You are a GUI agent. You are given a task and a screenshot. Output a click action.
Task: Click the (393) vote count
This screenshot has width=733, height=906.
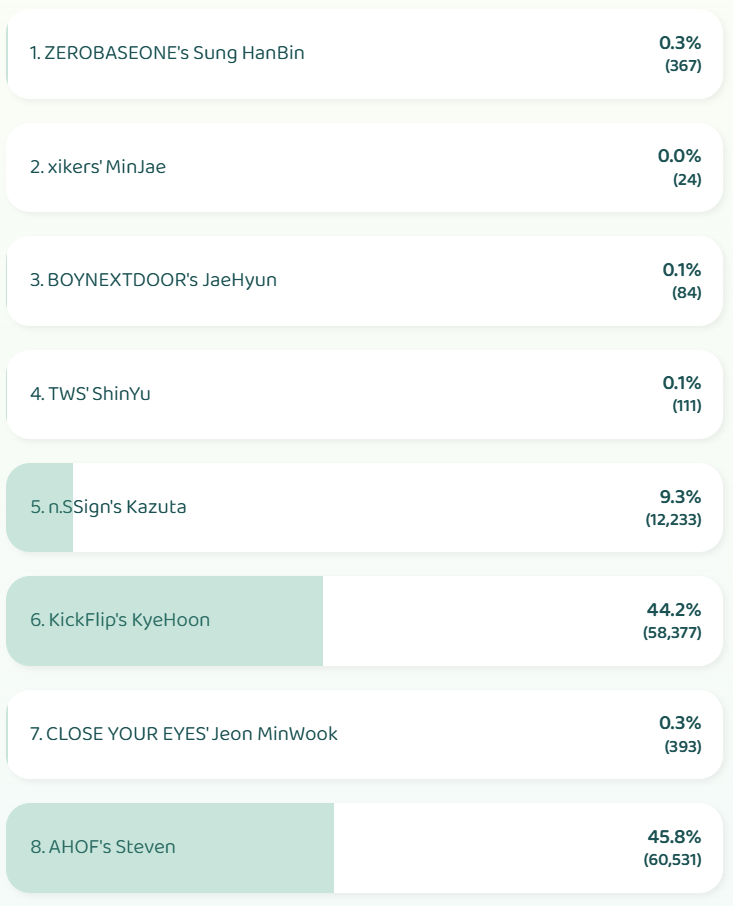(683, 747)
